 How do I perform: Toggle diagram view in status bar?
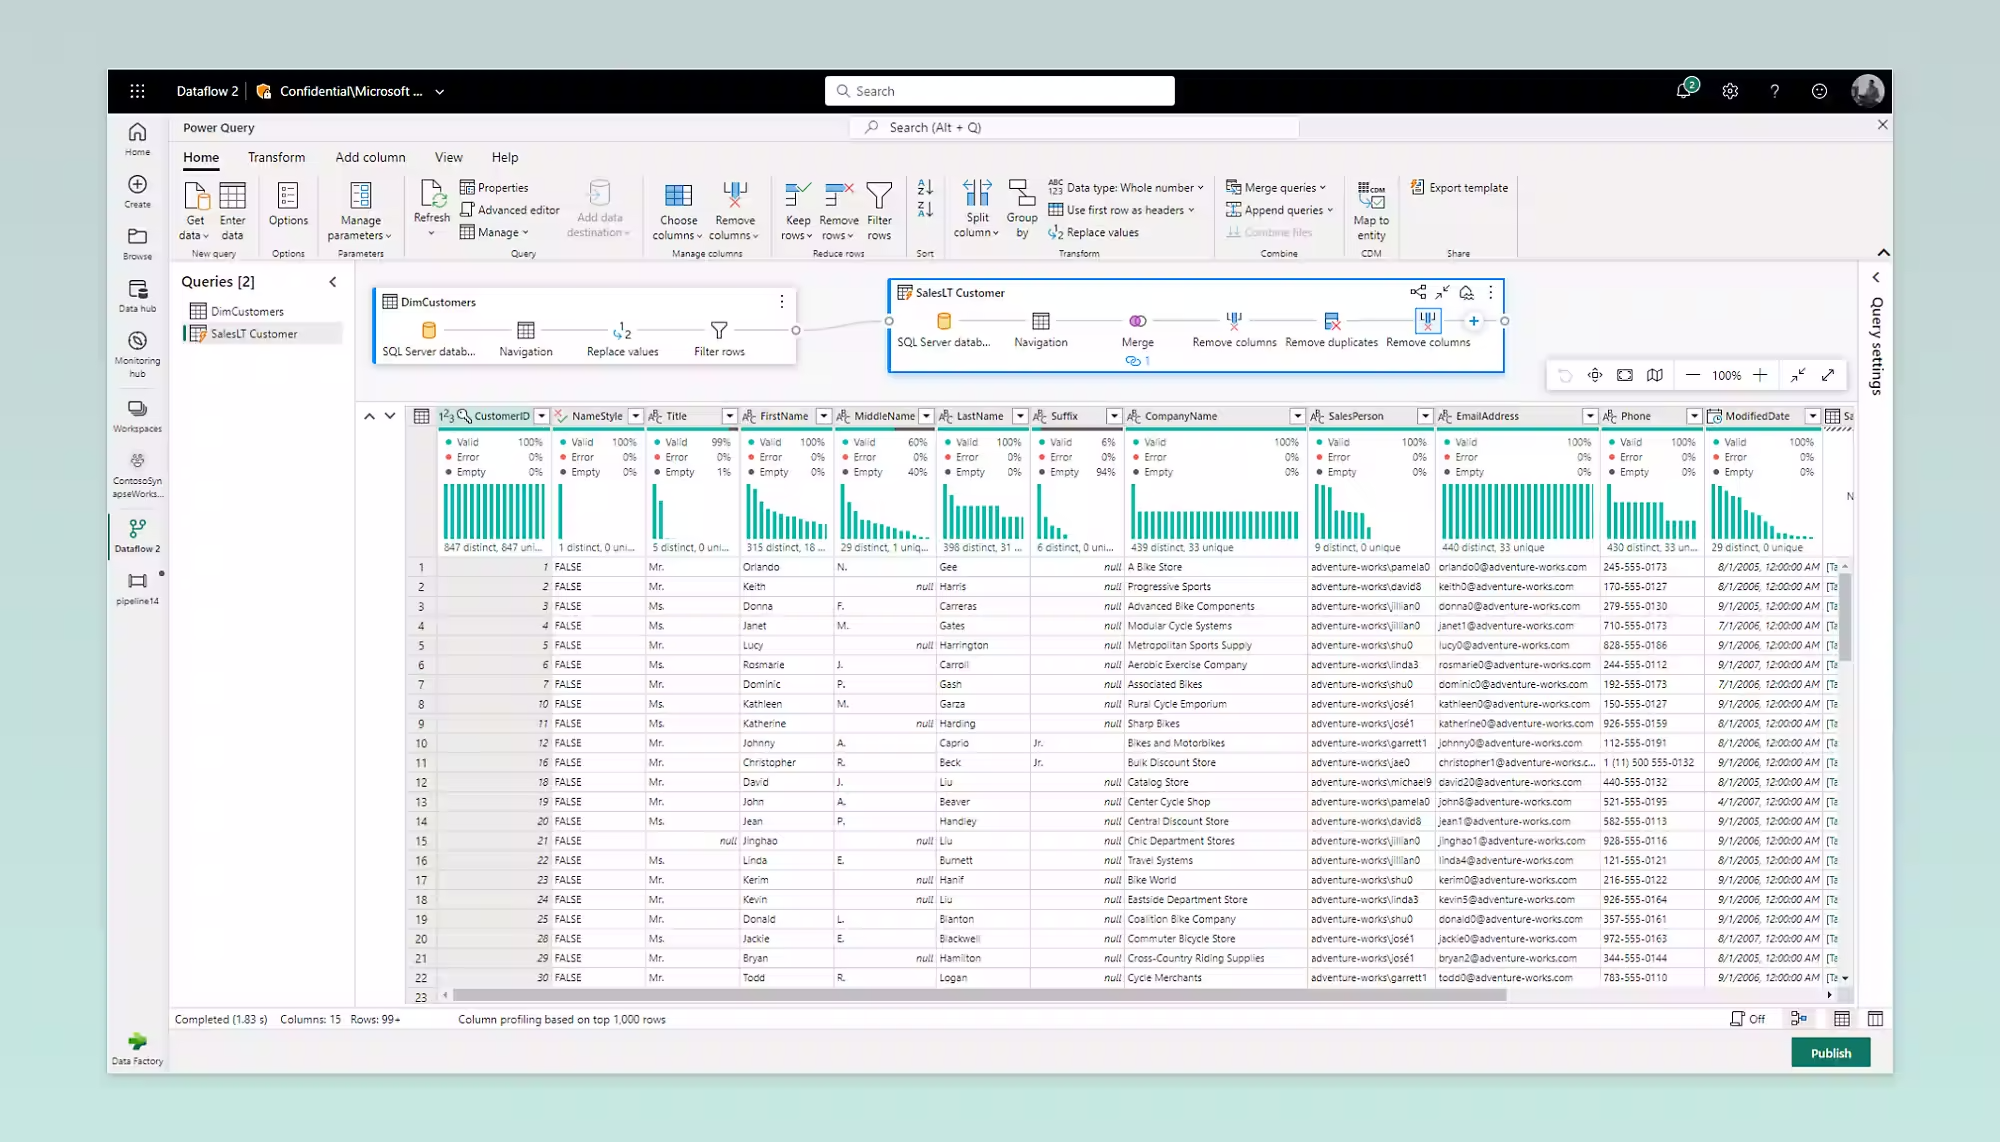1798,1019
